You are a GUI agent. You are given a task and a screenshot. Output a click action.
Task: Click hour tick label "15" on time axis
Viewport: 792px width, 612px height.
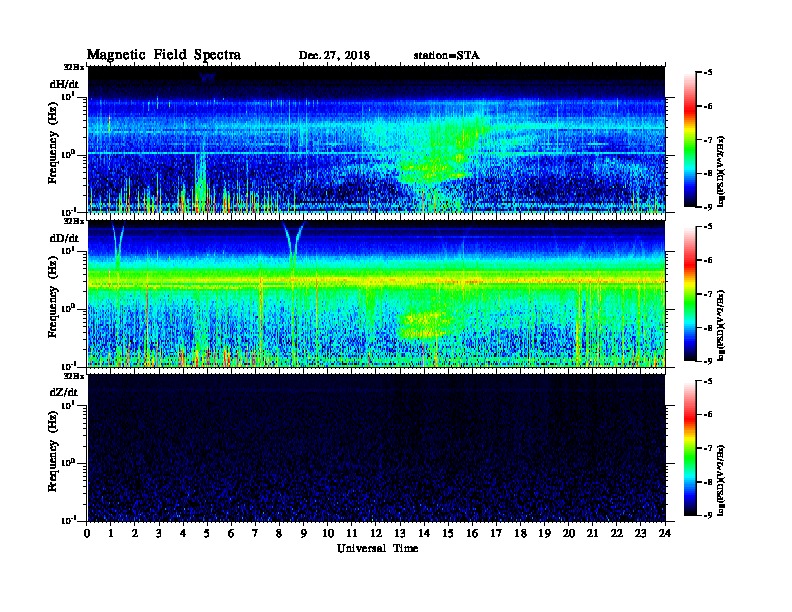(448, 533)
